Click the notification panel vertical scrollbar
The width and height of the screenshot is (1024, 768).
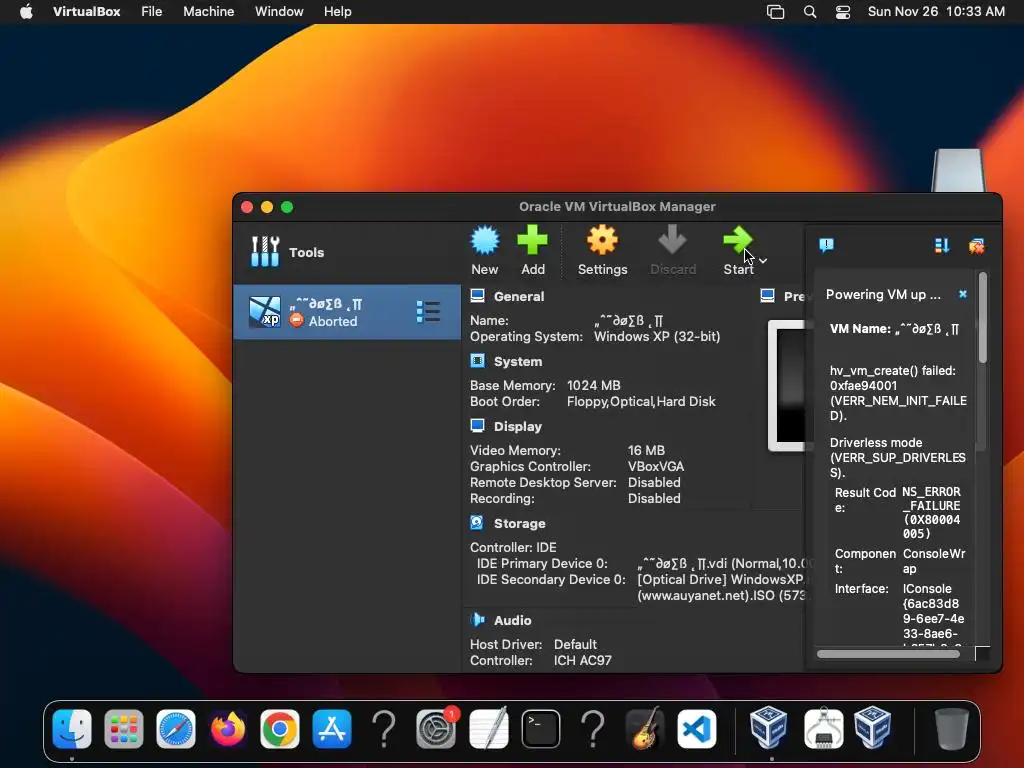point(982,318)
